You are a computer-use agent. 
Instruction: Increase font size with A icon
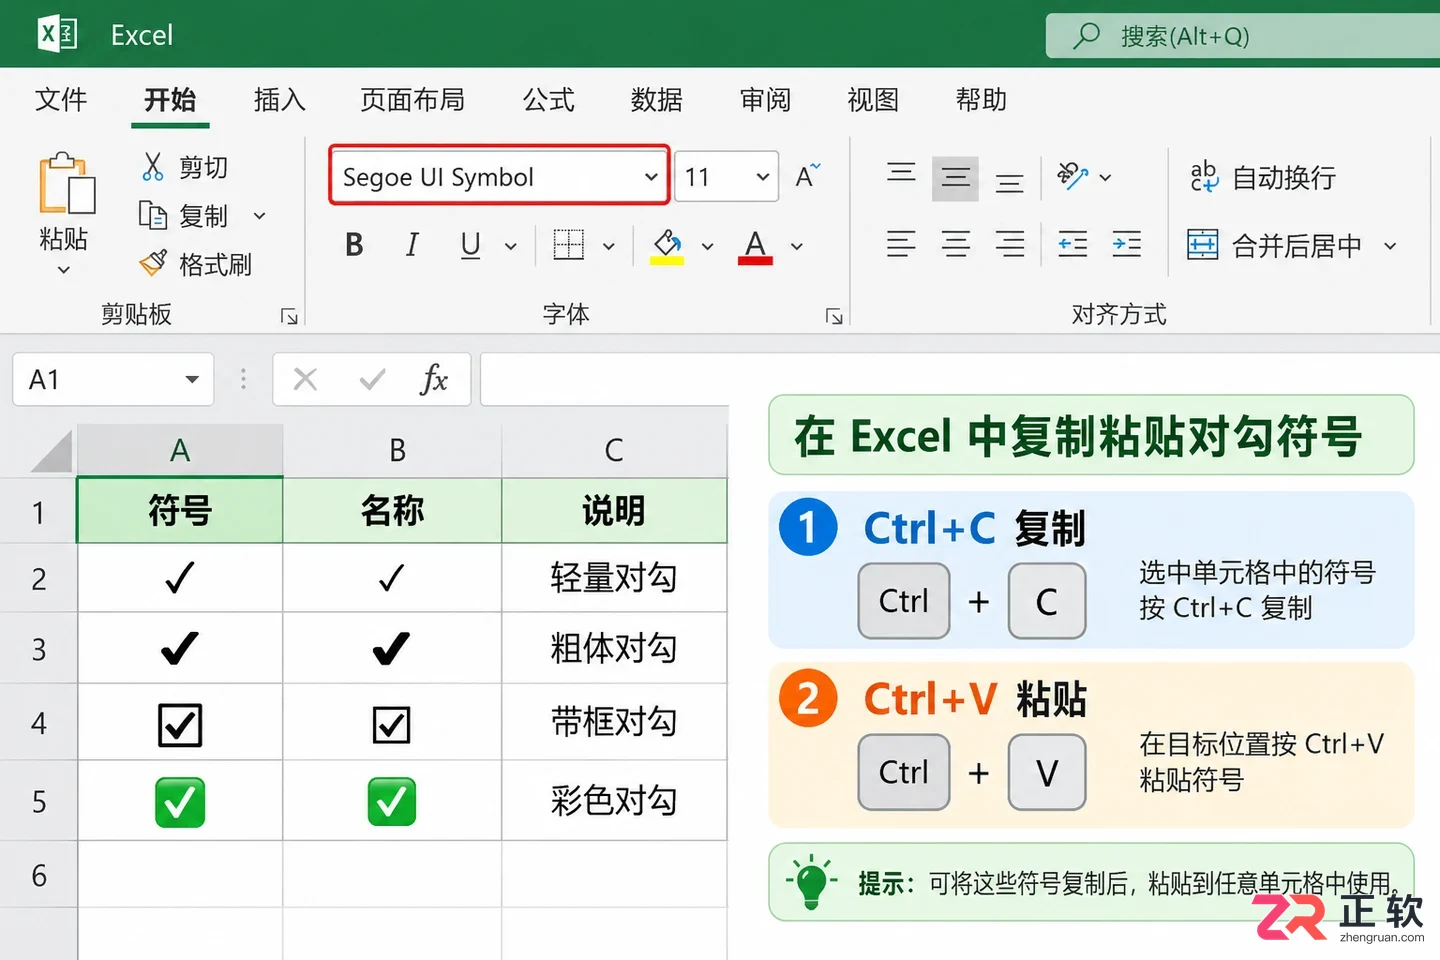click(x=807, y=176)
